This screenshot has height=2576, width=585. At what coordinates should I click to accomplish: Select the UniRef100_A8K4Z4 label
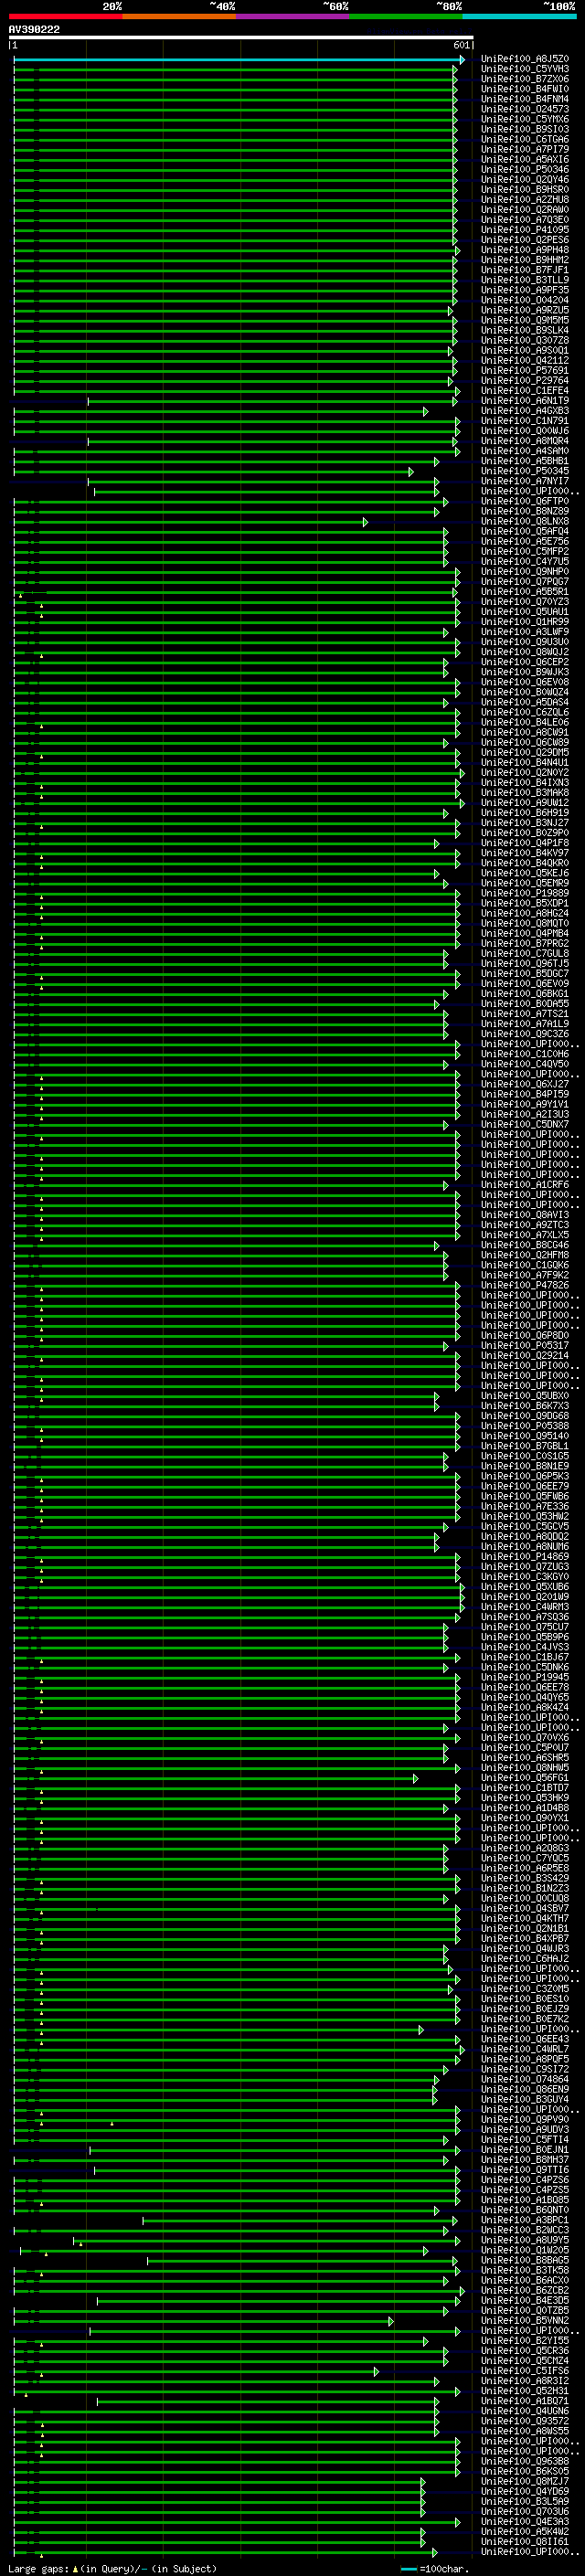[525, 1706]
